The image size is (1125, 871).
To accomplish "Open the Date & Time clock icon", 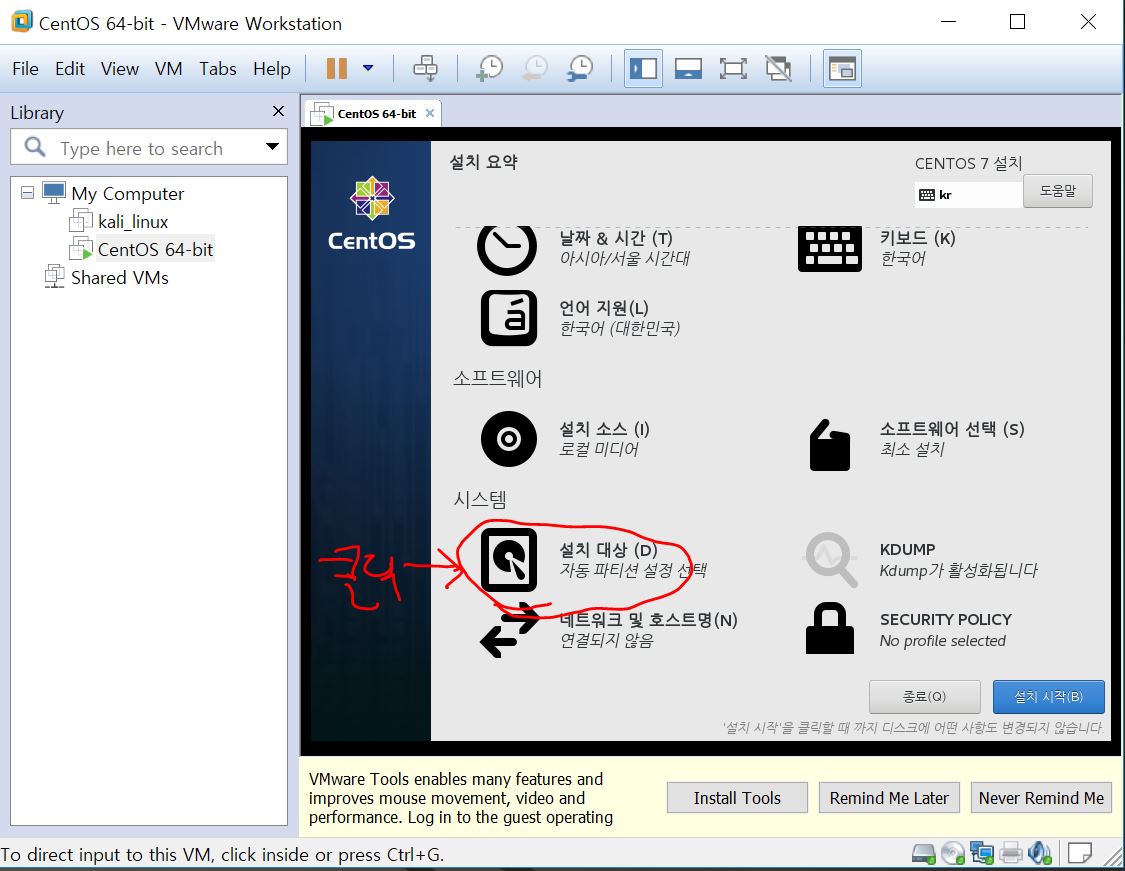I will [x=507, y=249].
